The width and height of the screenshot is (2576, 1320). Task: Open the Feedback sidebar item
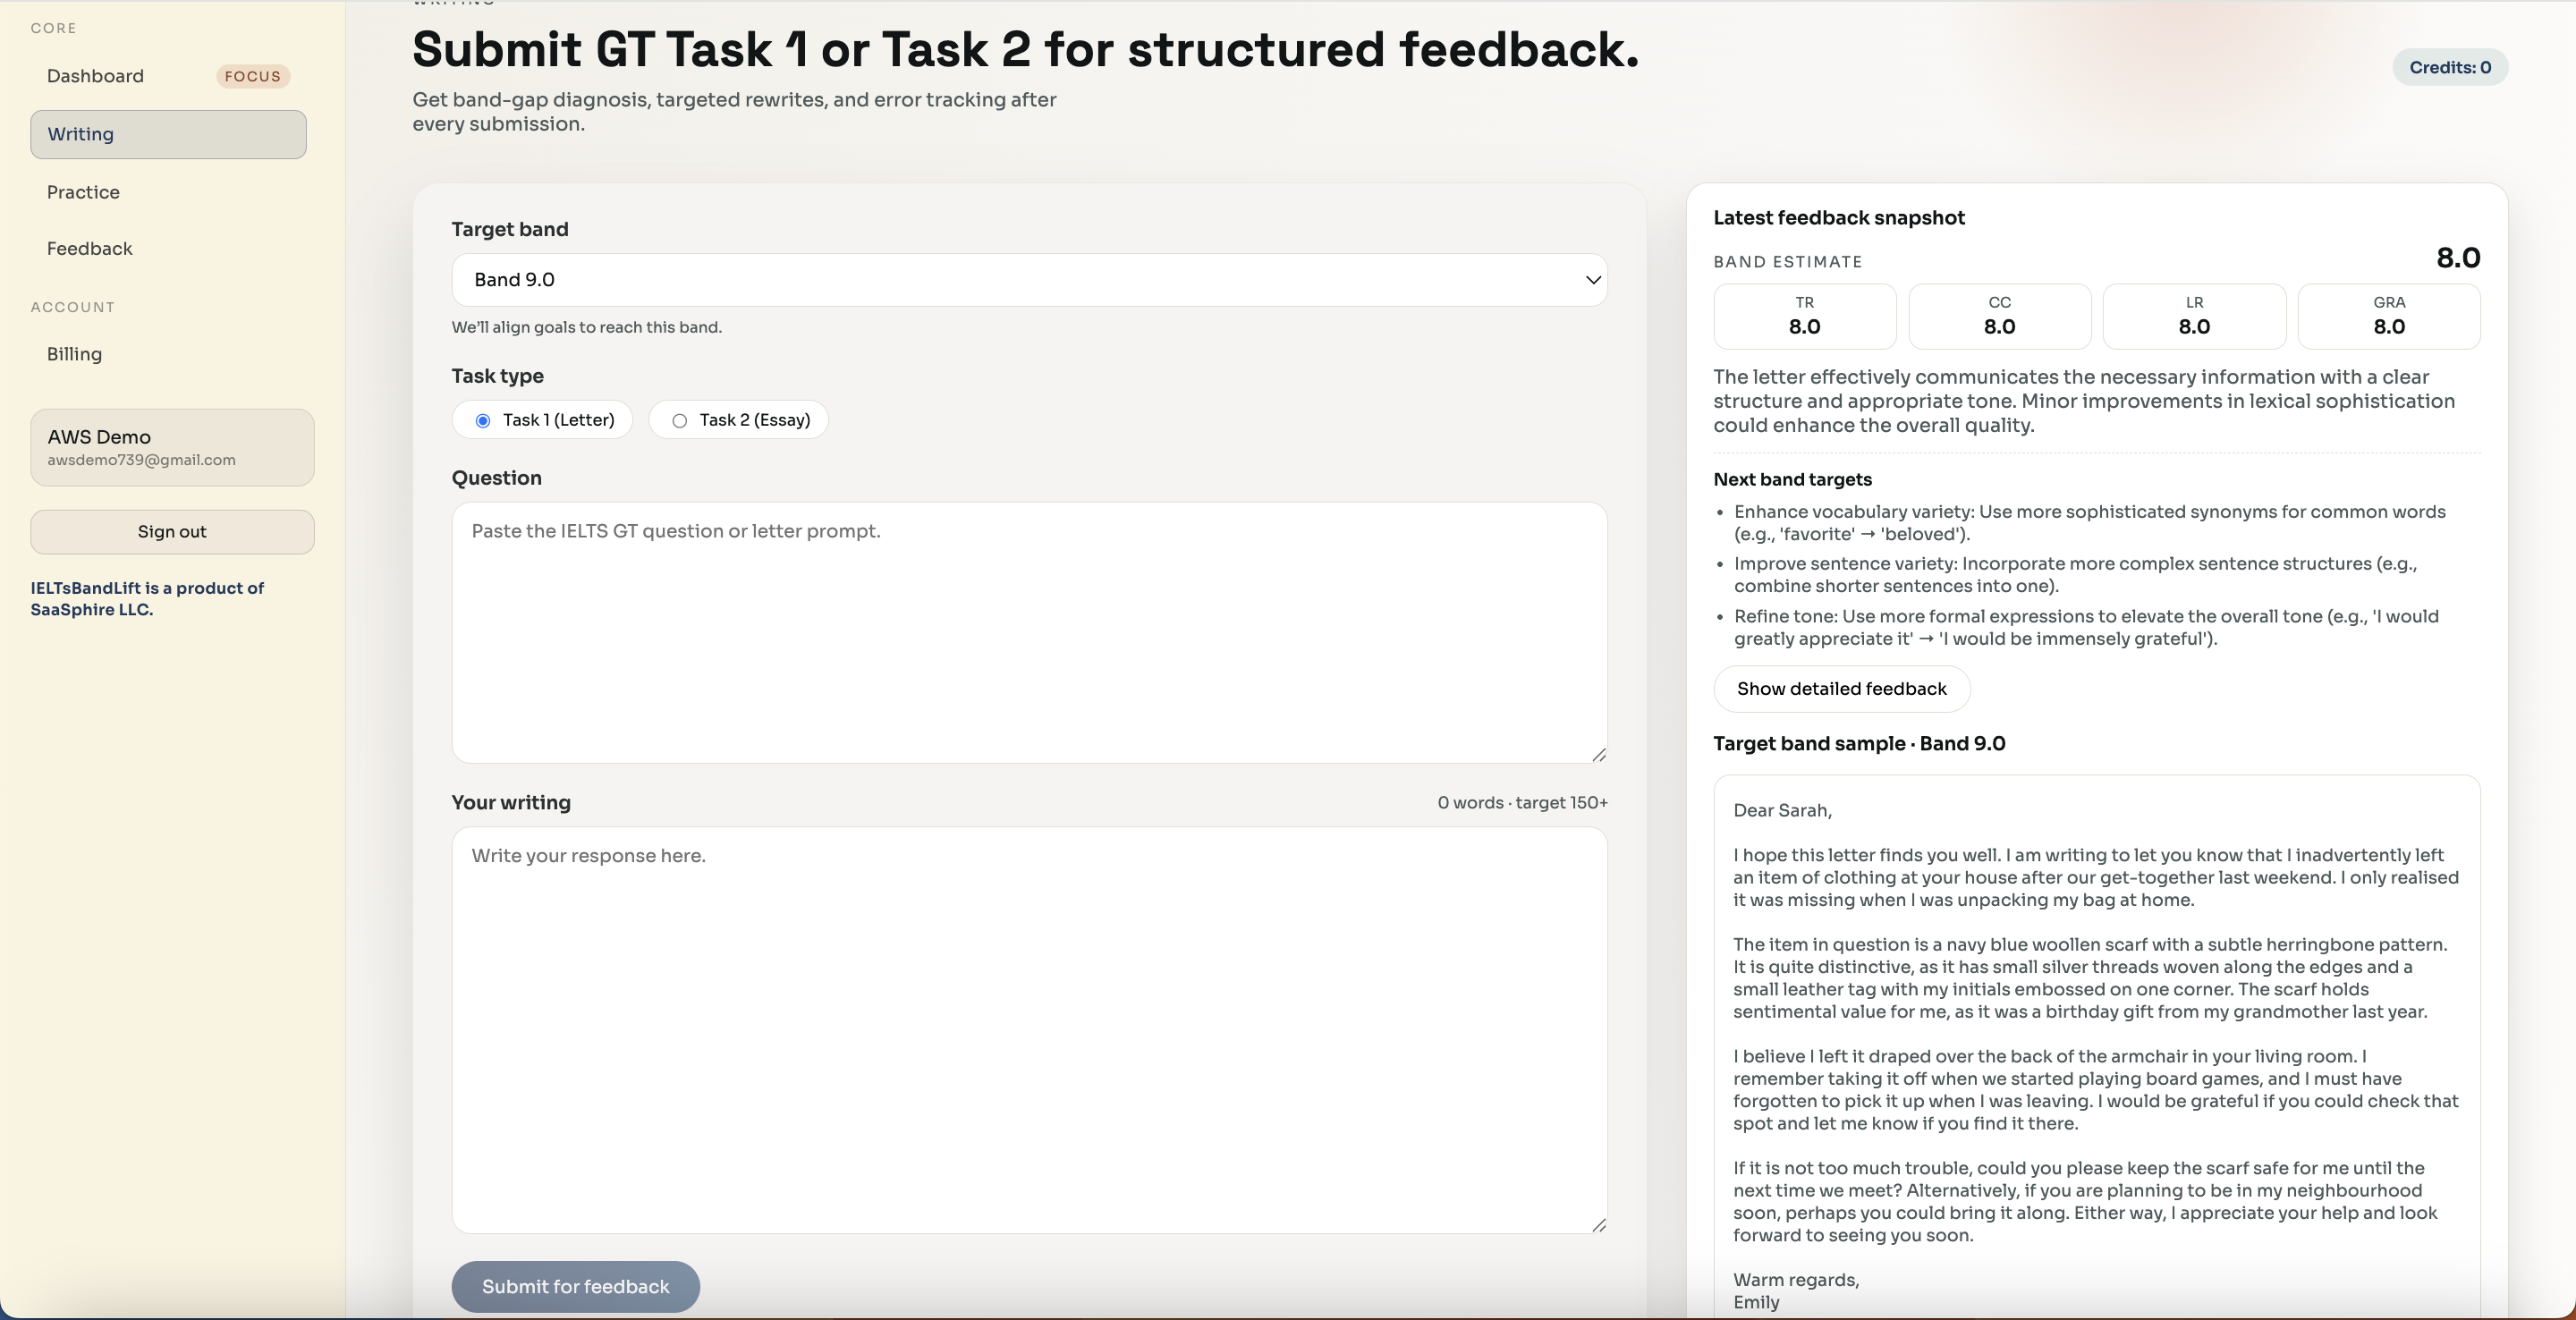(89, 248)
